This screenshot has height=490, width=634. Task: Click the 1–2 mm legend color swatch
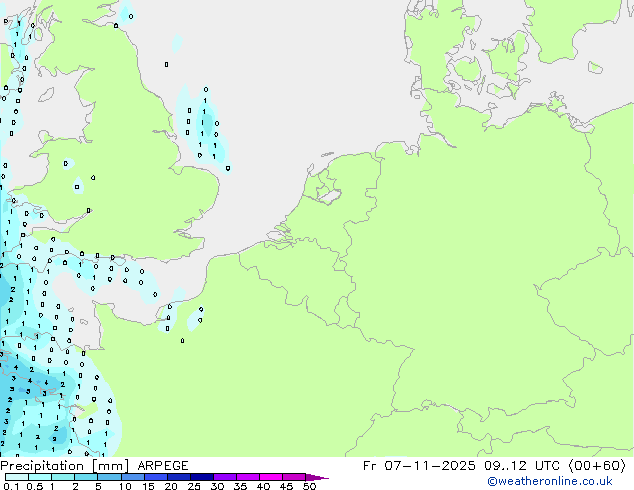tap(63, 477)
